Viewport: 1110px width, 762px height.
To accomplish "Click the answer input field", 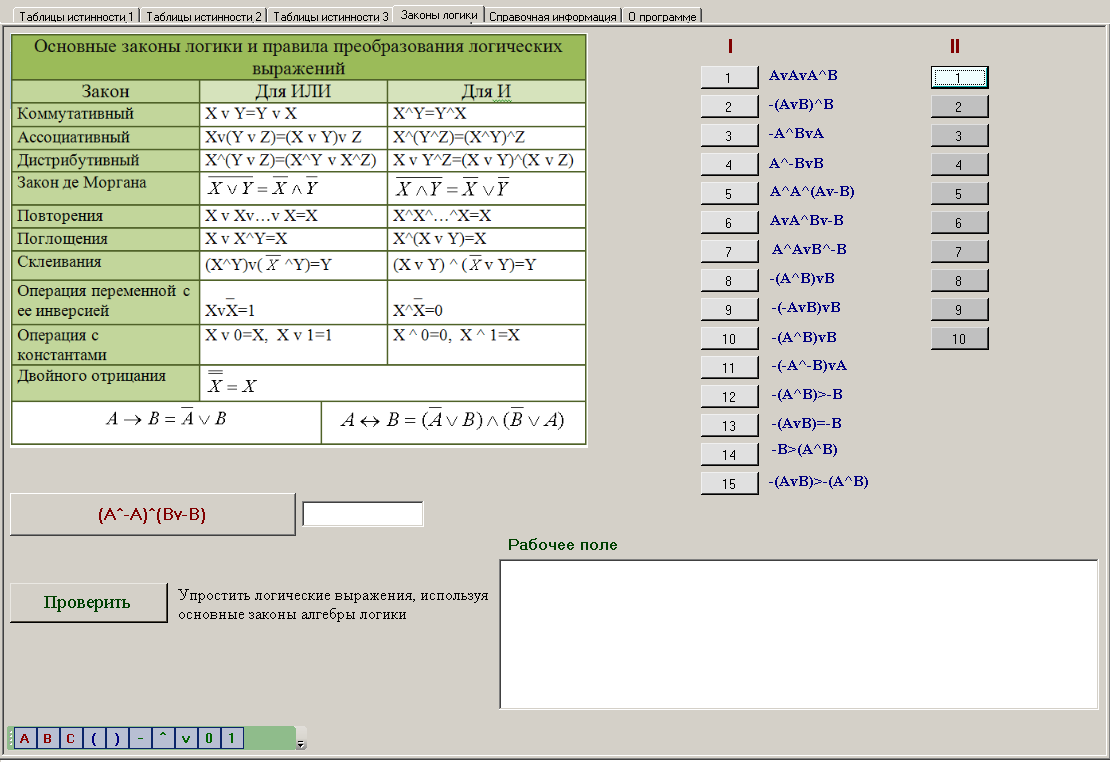I will click(363, 514).
